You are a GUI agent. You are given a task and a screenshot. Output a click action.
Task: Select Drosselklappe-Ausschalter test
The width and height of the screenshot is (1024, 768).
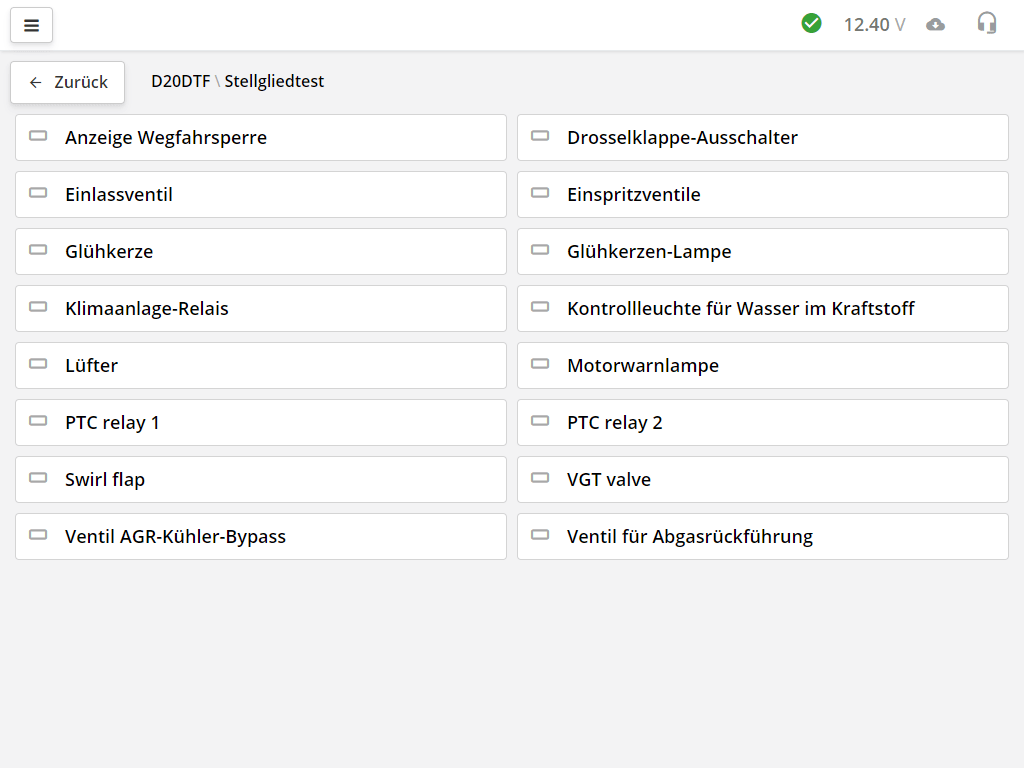(x=762, y=138)
